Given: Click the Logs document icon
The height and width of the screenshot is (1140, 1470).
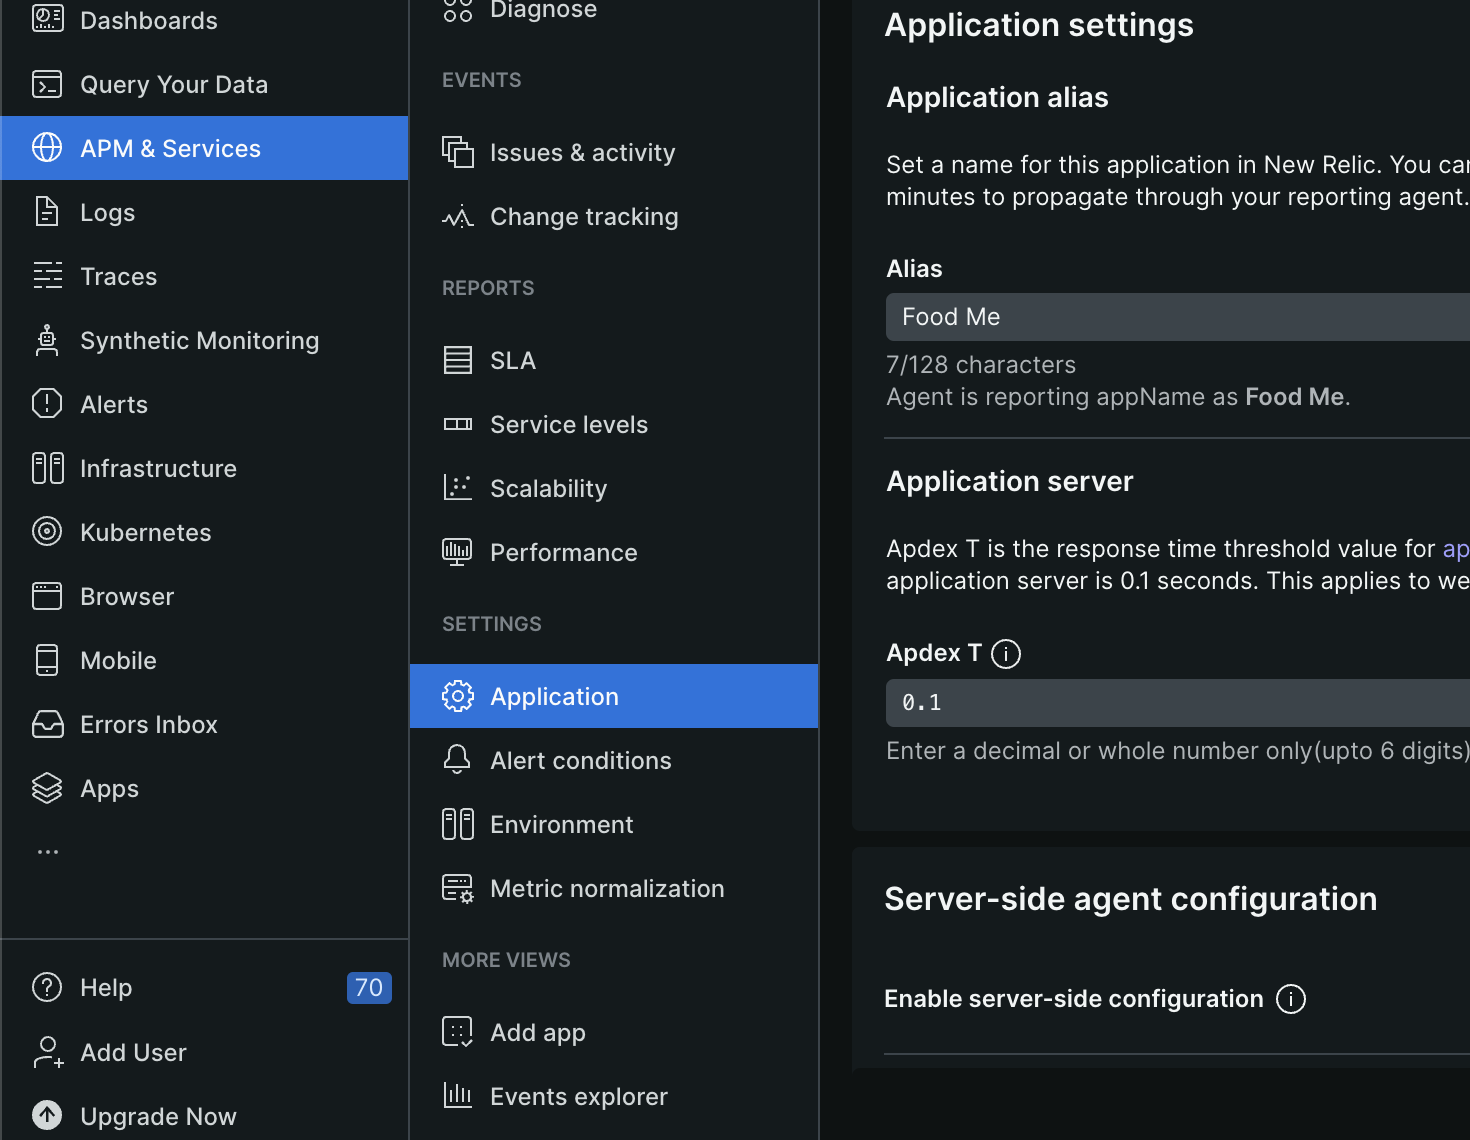Looking at the screenshot, I should click(x=47, y=212).
